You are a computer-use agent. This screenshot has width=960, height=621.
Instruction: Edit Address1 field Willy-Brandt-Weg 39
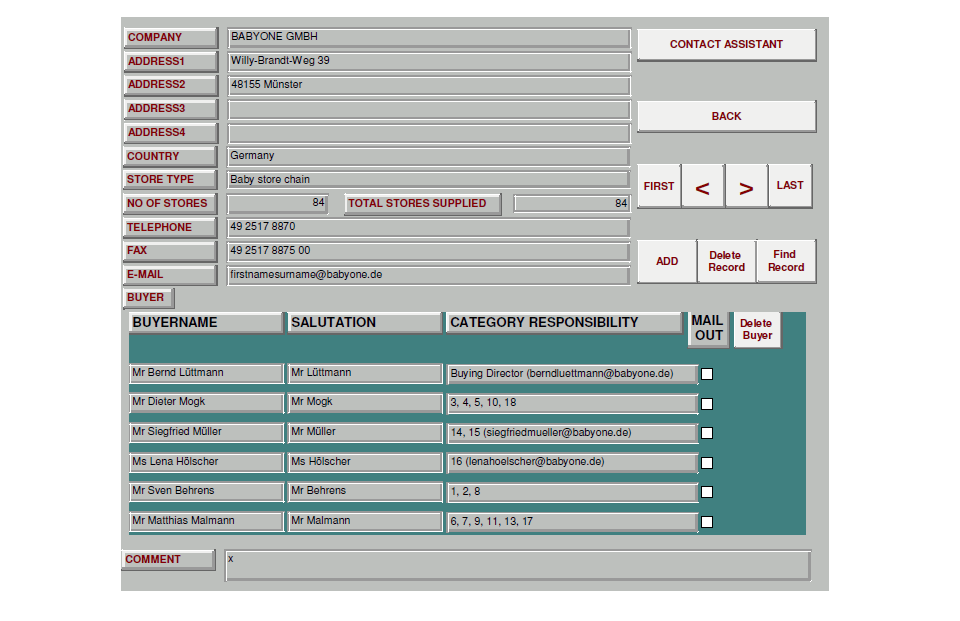click(429, 62)
